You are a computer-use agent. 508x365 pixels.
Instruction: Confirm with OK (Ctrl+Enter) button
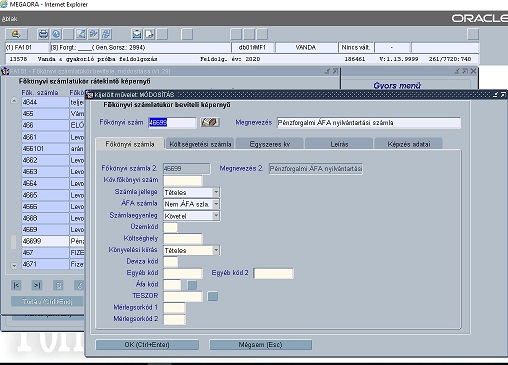point(147,345)
